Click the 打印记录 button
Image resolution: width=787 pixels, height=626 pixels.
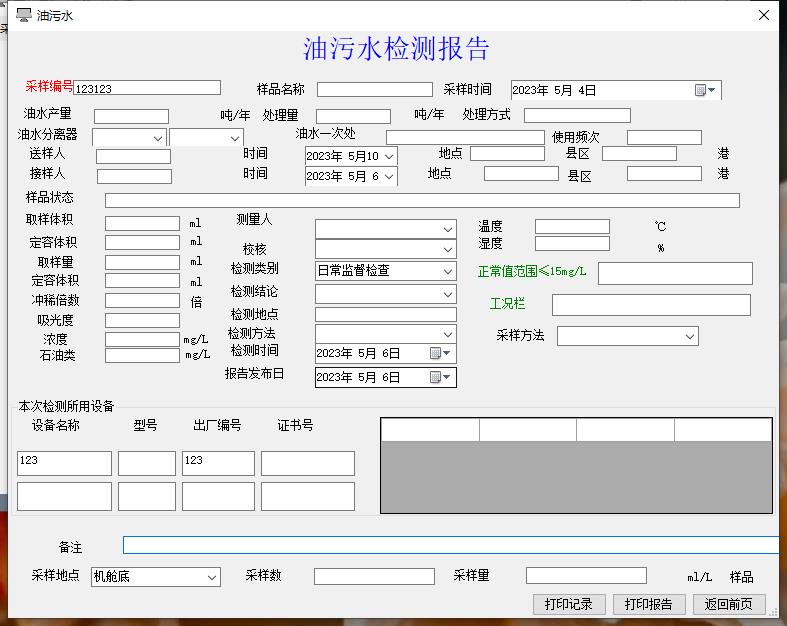[569, 604]
